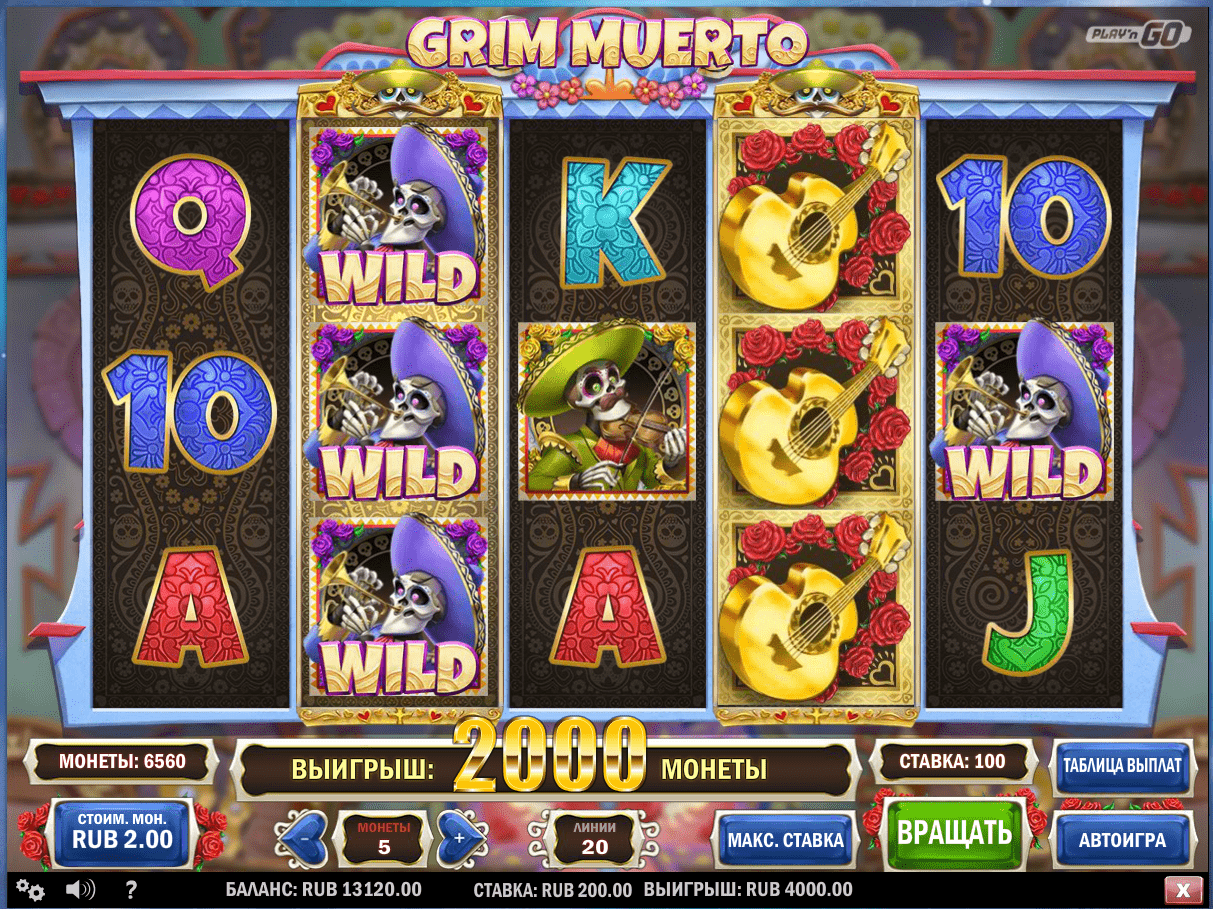Close the game with the red X

click(x=1183, y=889)
